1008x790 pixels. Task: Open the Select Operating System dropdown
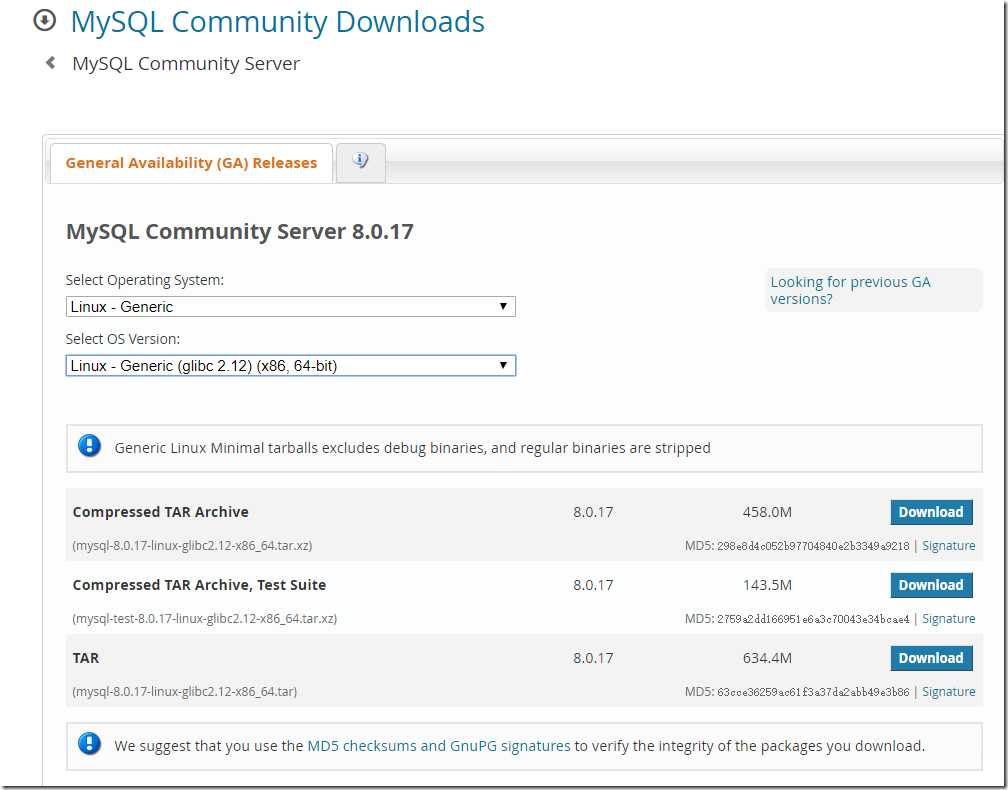[x=291, y=307]
